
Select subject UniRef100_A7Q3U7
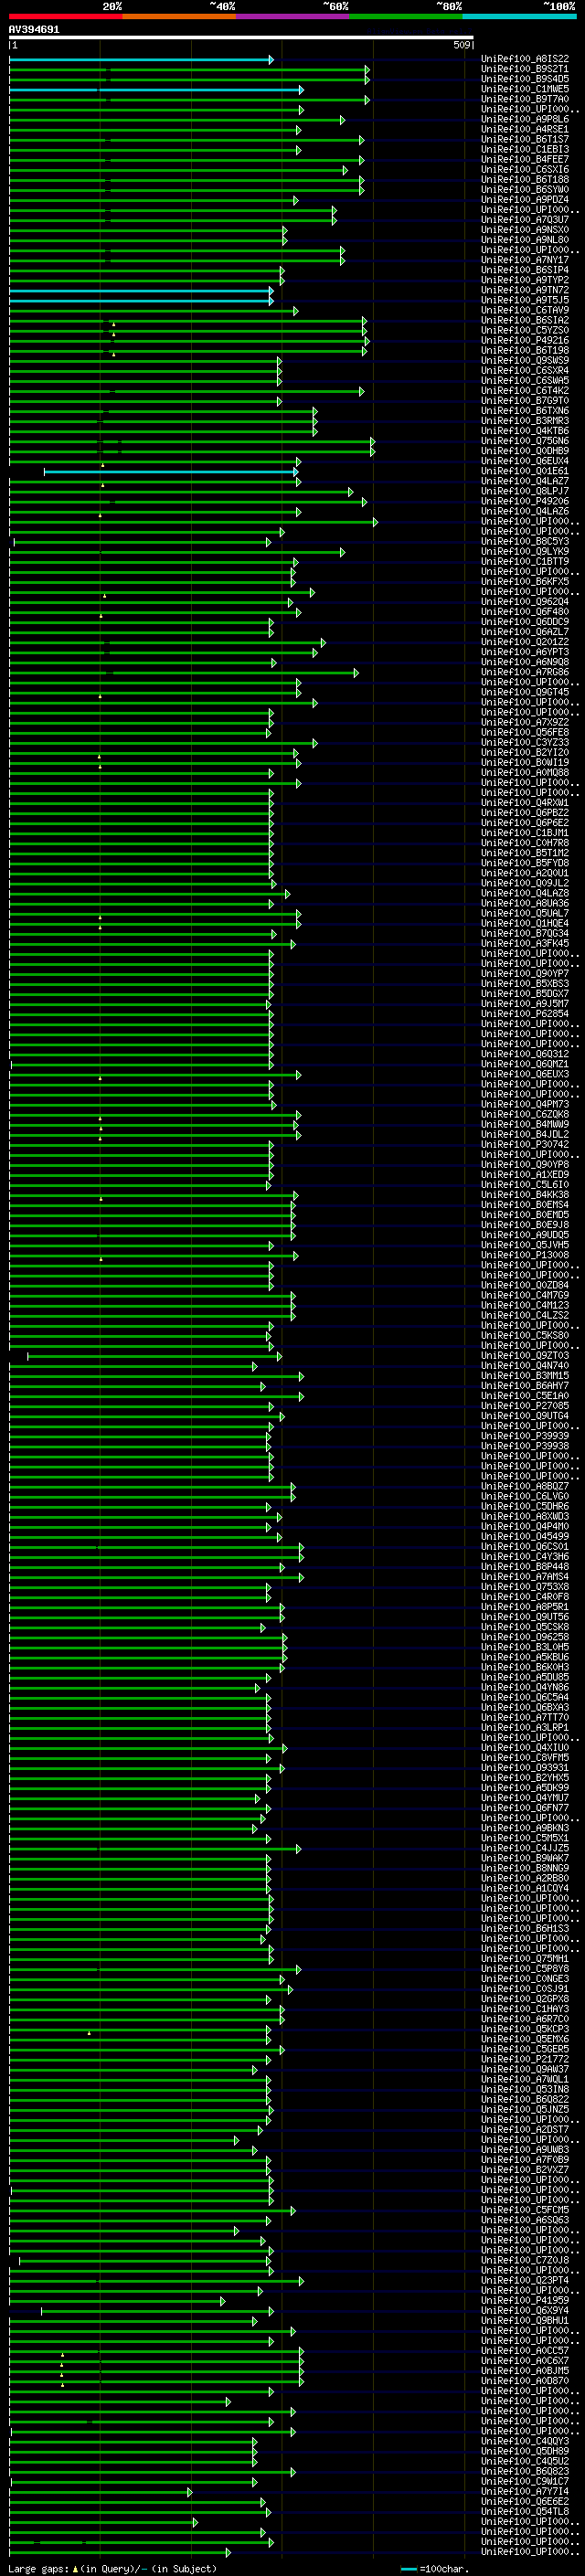525,220
